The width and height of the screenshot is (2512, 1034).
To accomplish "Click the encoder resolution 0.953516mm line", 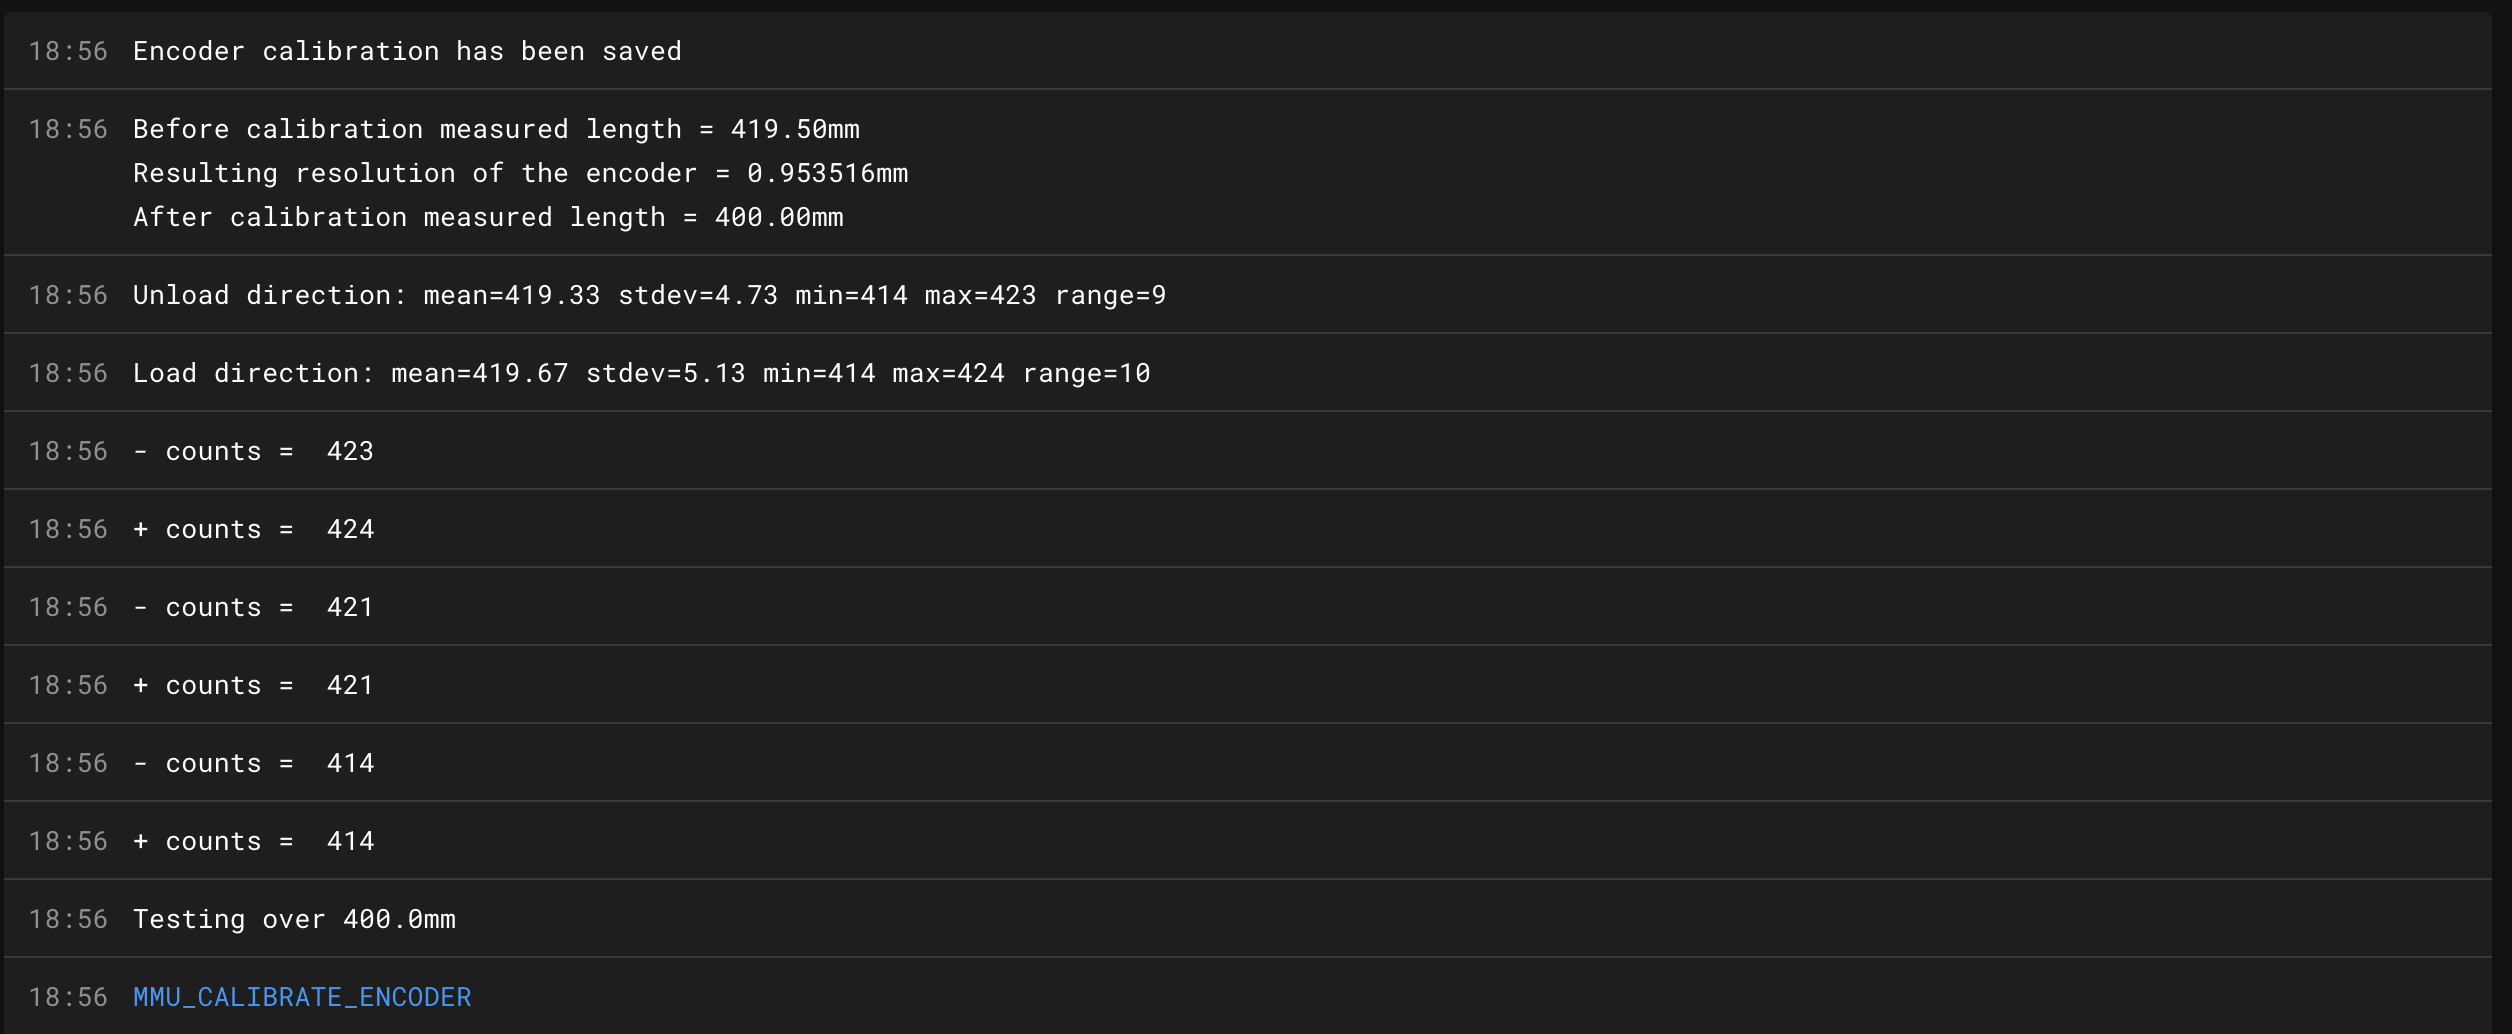I will [520, 173].
